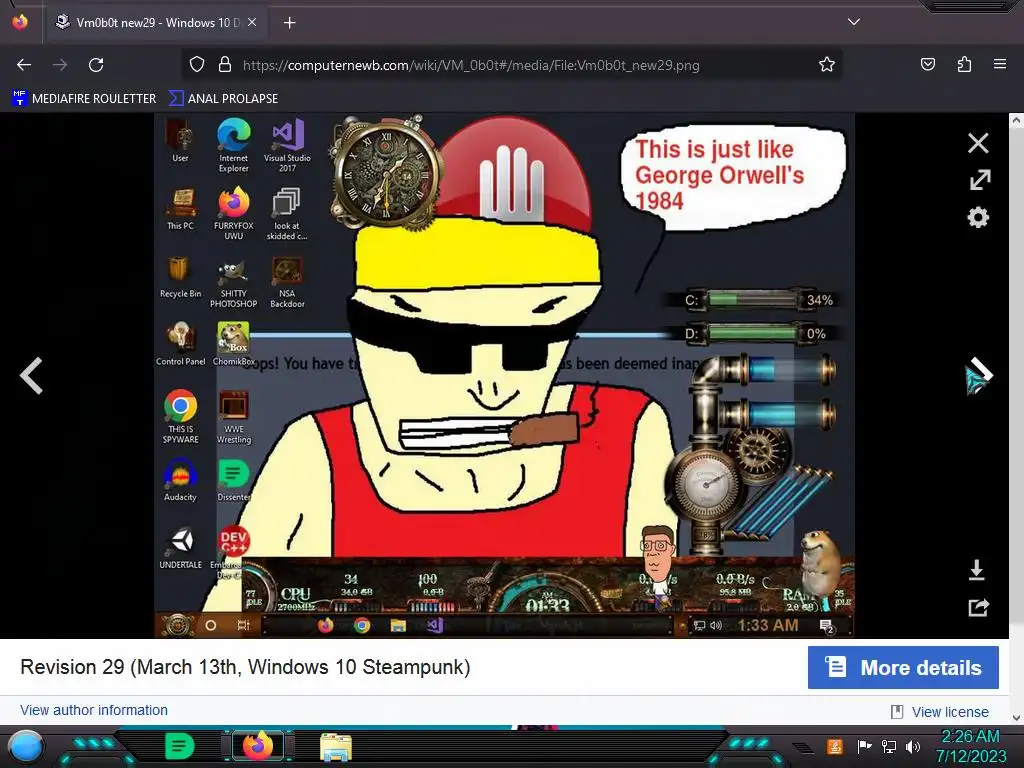View site security padlock info
Screen dimensions: 1024x768
point(225,65)
